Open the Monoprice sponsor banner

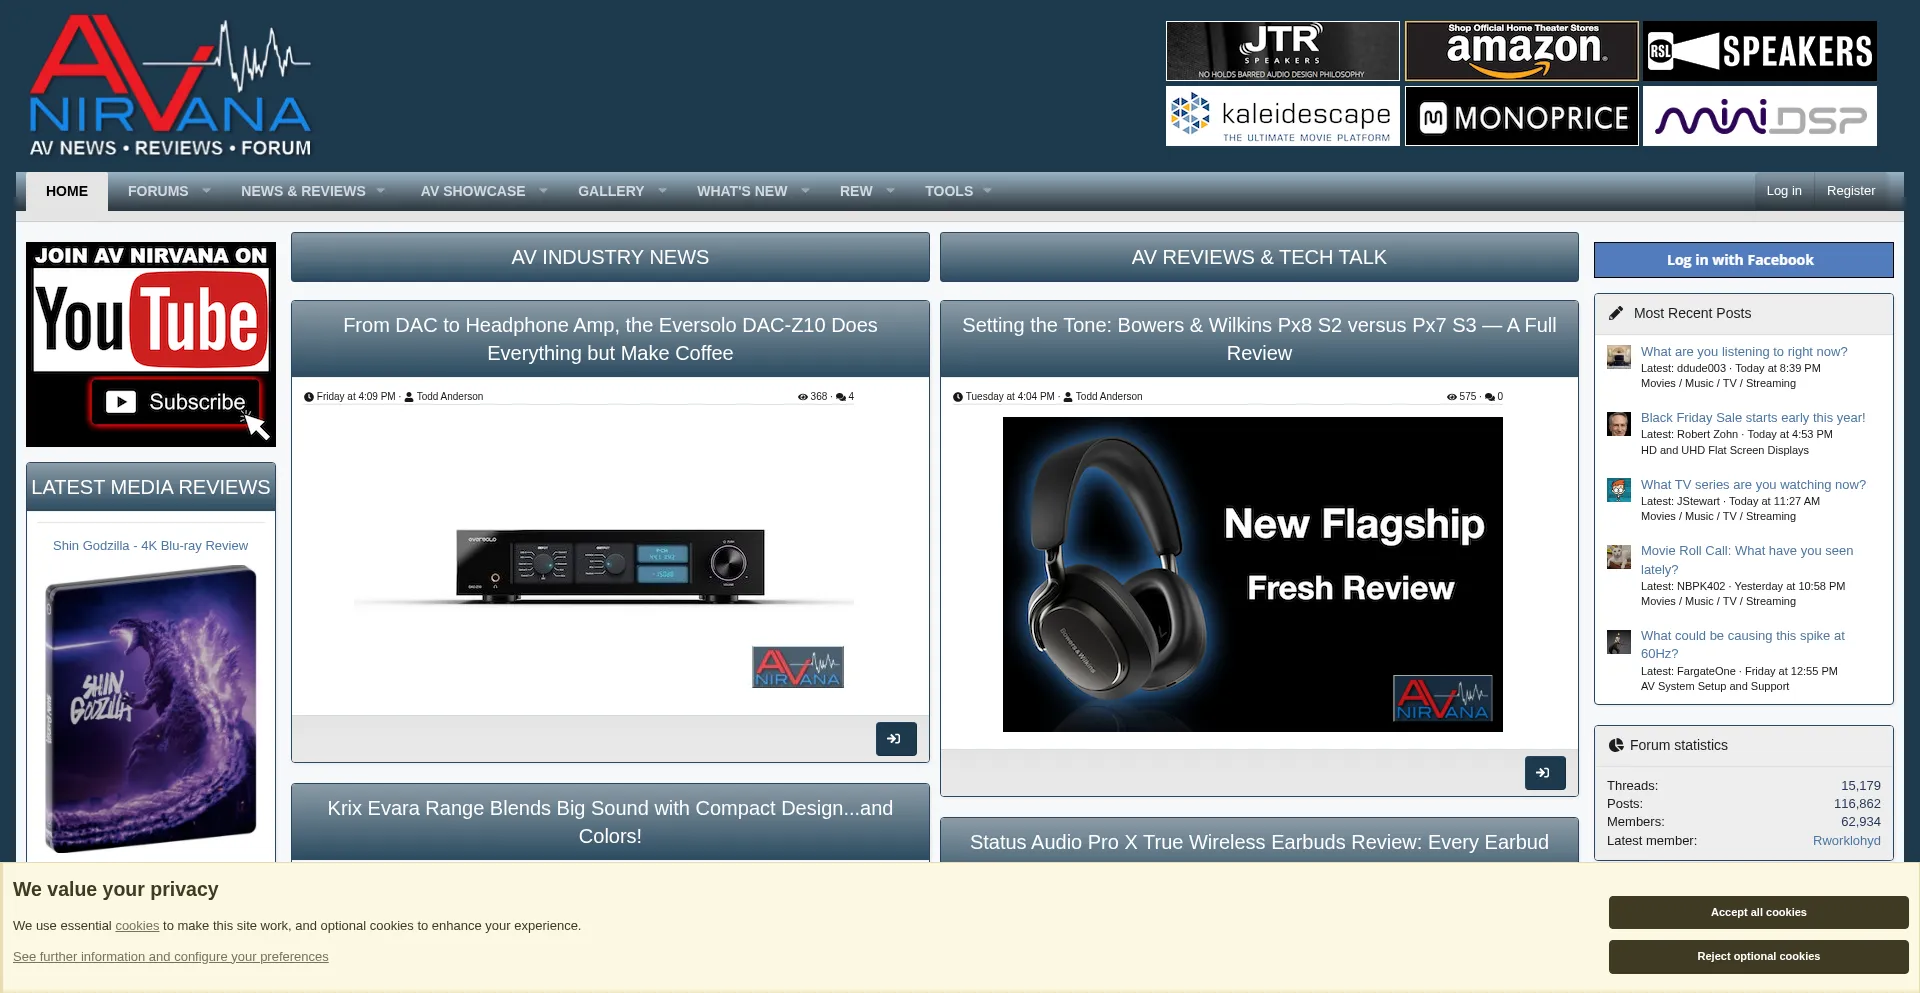click(1521, 116)
